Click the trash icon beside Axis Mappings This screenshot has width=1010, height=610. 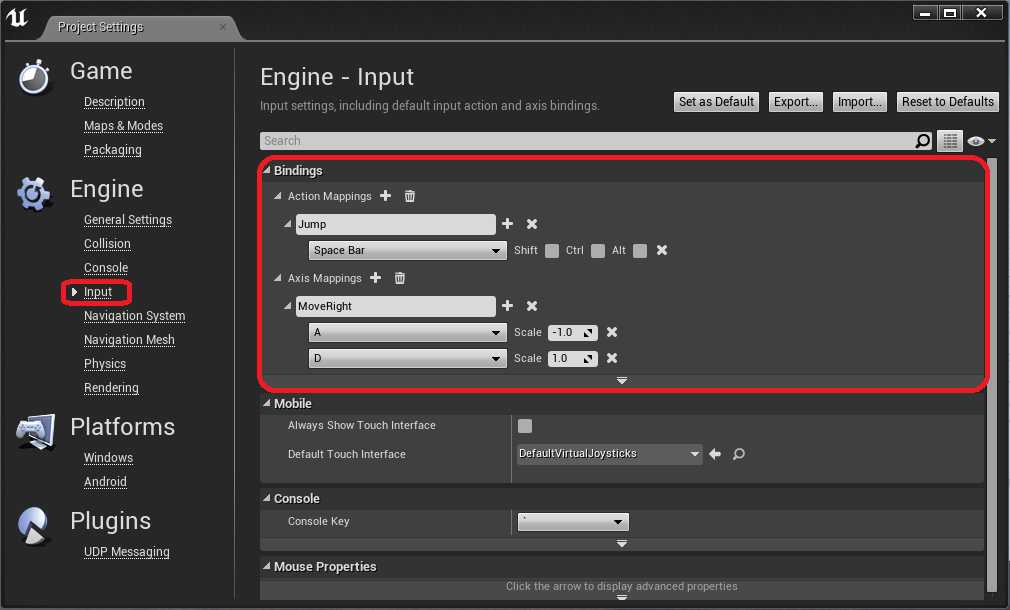pos(400,278)
